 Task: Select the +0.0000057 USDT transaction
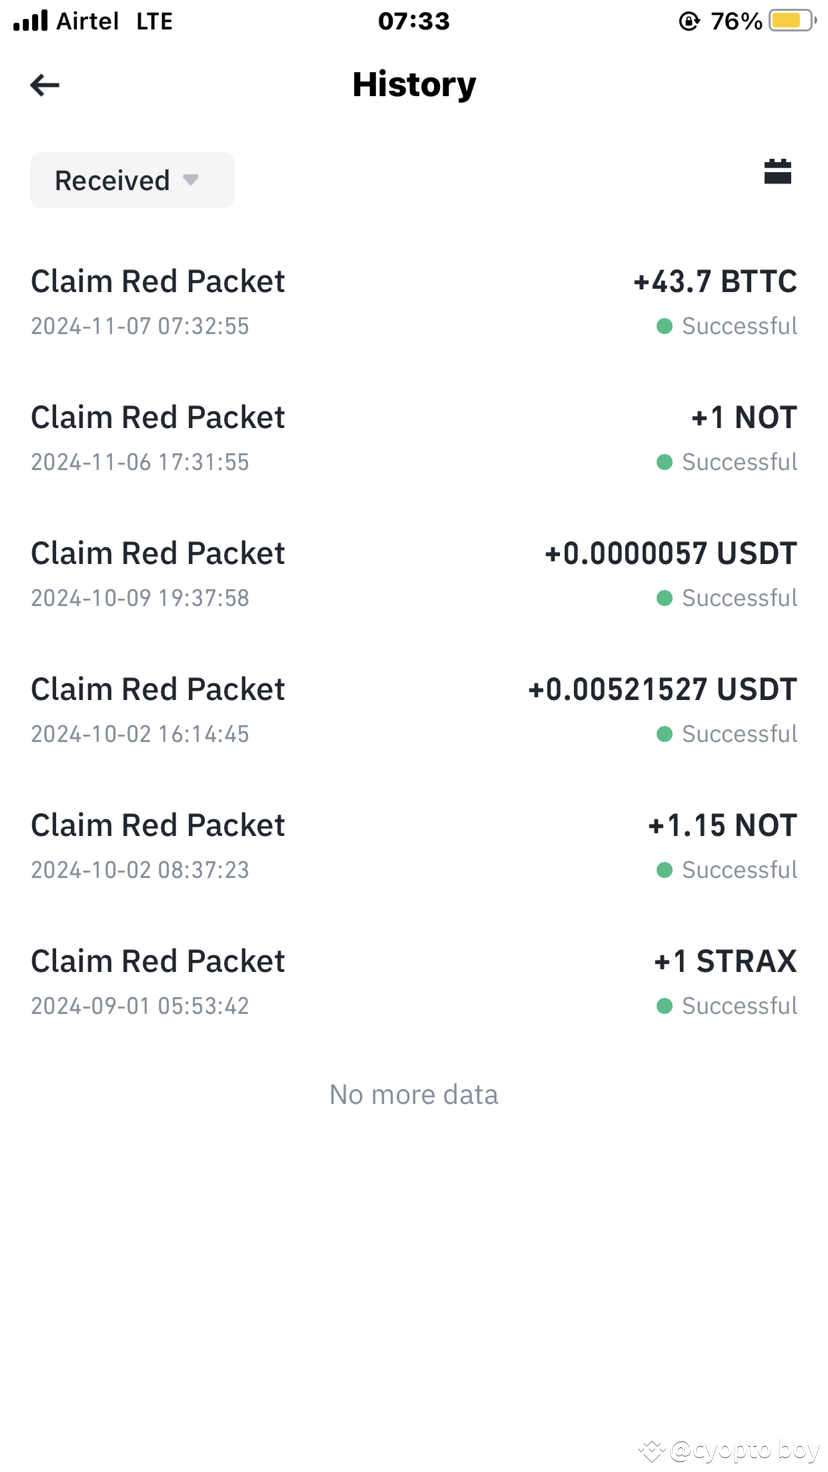(x=414, y=574)
